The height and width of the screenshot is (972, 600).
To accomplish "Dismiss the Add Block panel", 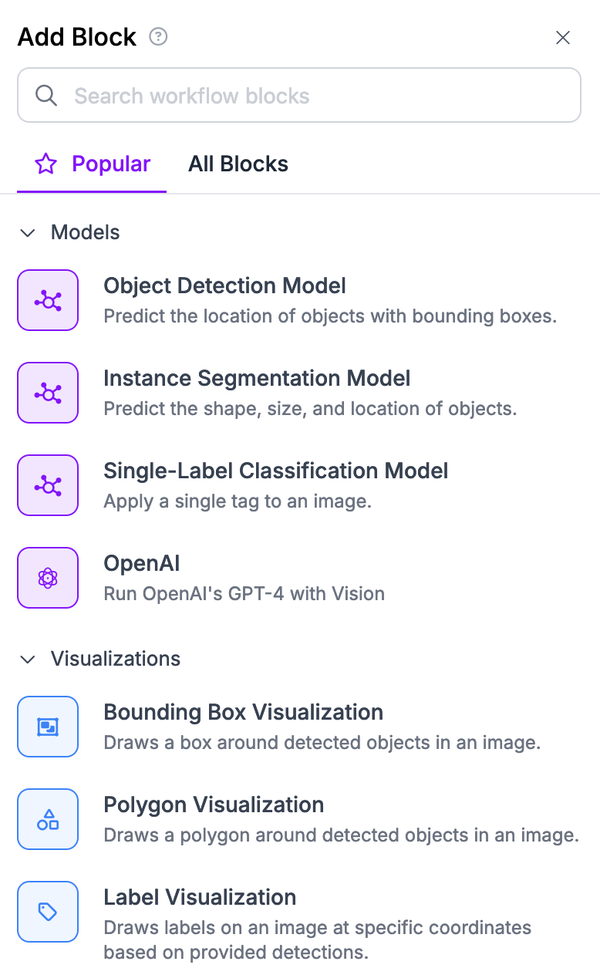I will (x=563, y=37).
